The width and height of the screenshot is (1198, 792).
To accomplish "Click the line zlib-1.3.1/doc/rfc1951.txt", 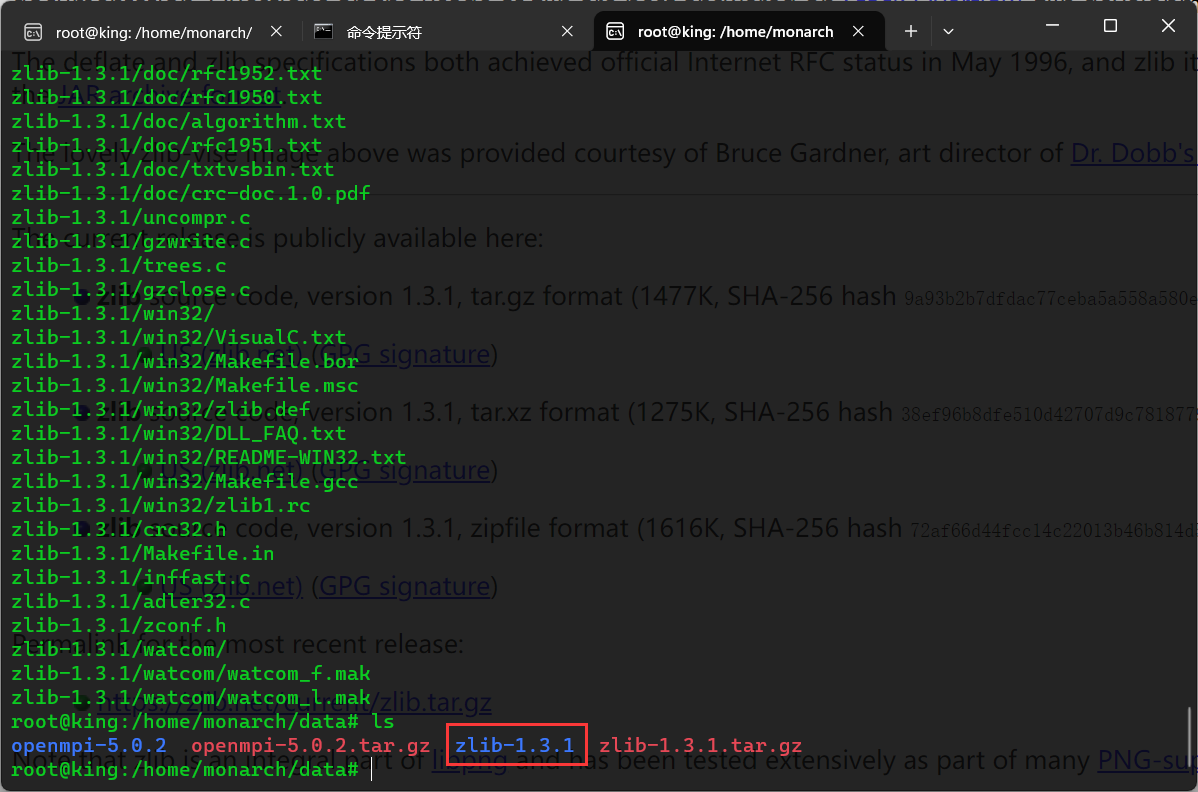I will [x=167, y=146].
